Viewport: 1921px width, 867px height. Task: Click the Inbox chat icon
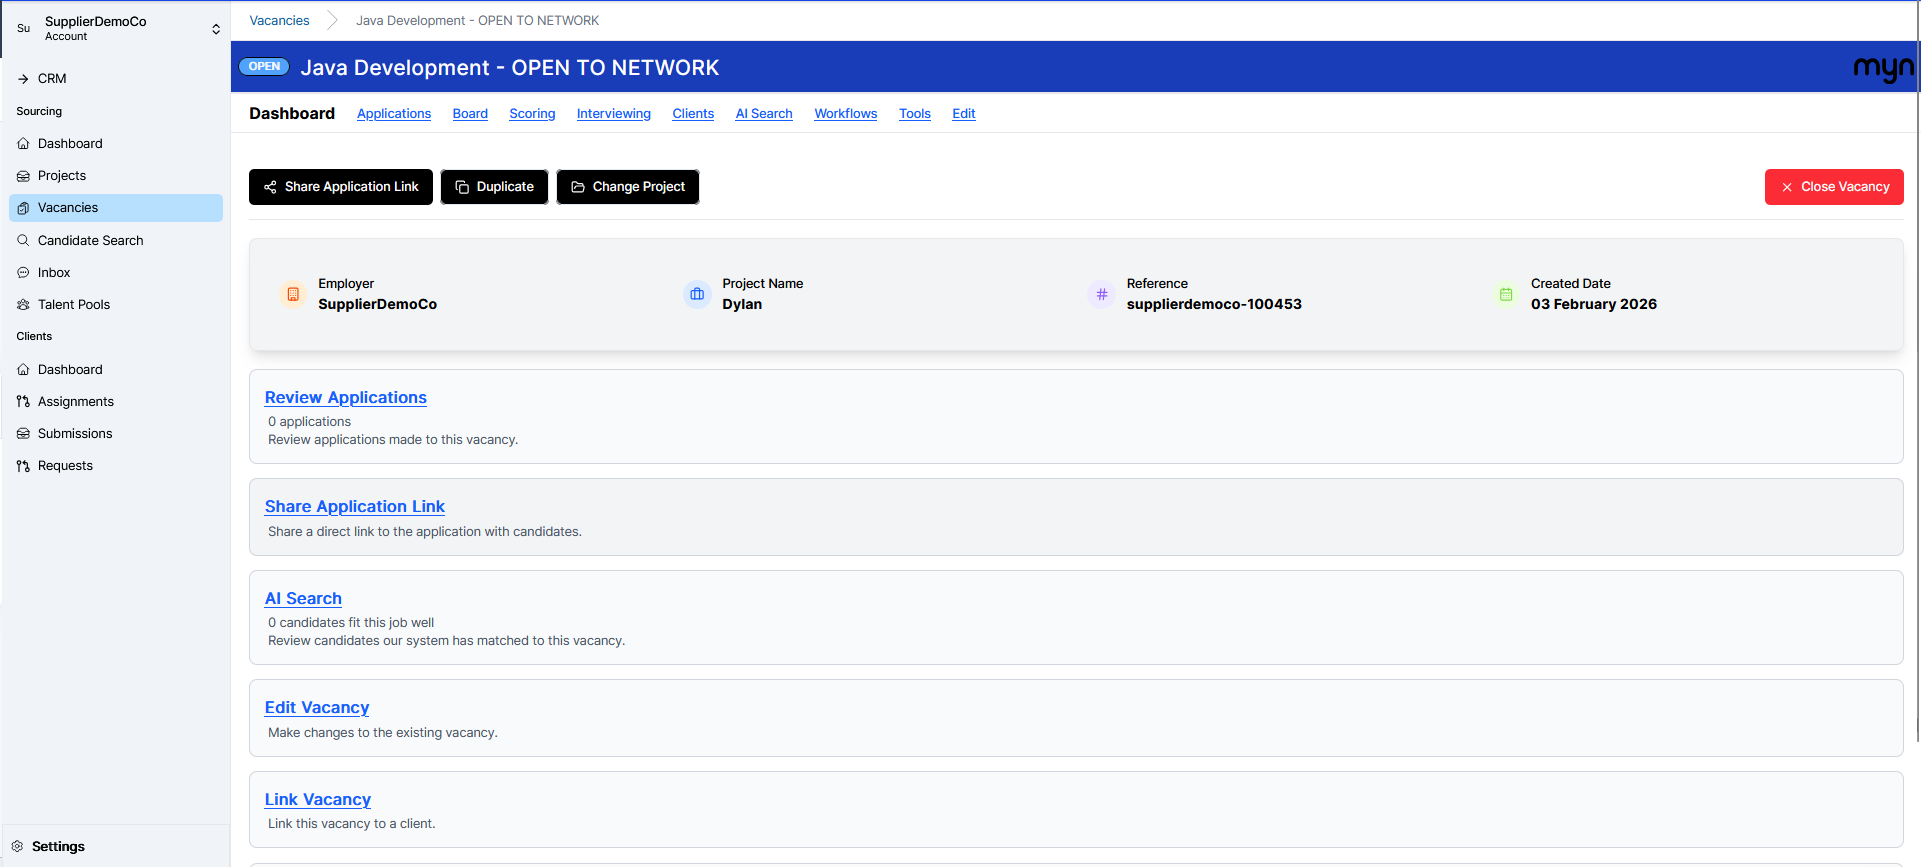(23, 273)
